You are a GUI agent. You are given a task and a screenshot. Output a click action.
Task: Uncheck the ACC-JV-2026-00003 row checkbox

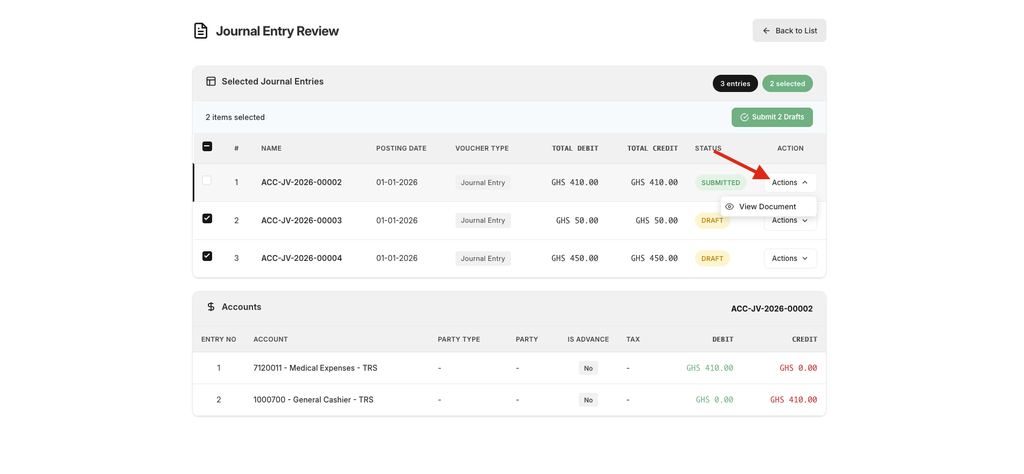pos(207,218)
